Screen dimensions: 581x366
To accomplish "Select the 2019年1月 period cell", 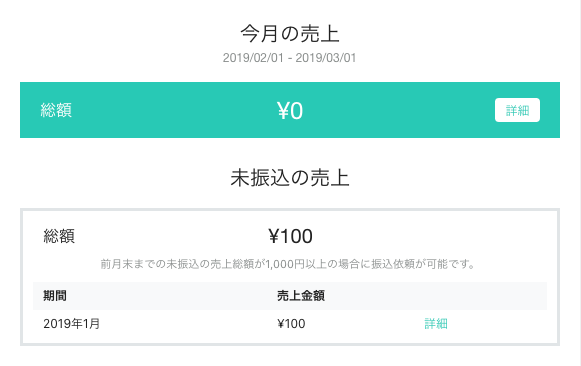I will (x=72, y=323).
